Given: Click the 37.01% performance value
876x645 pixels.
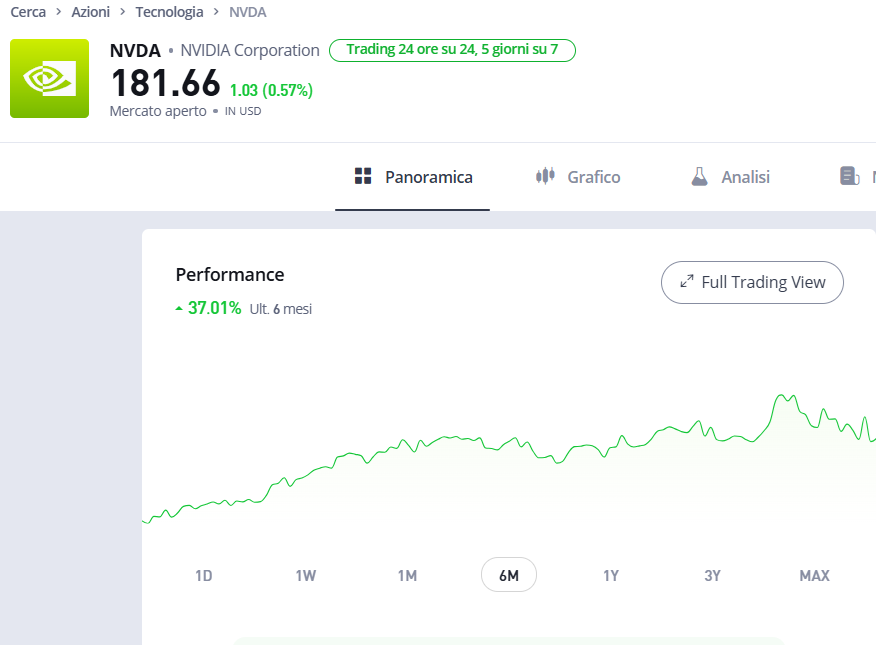Looking at the screenshot, I should point(215,308).
